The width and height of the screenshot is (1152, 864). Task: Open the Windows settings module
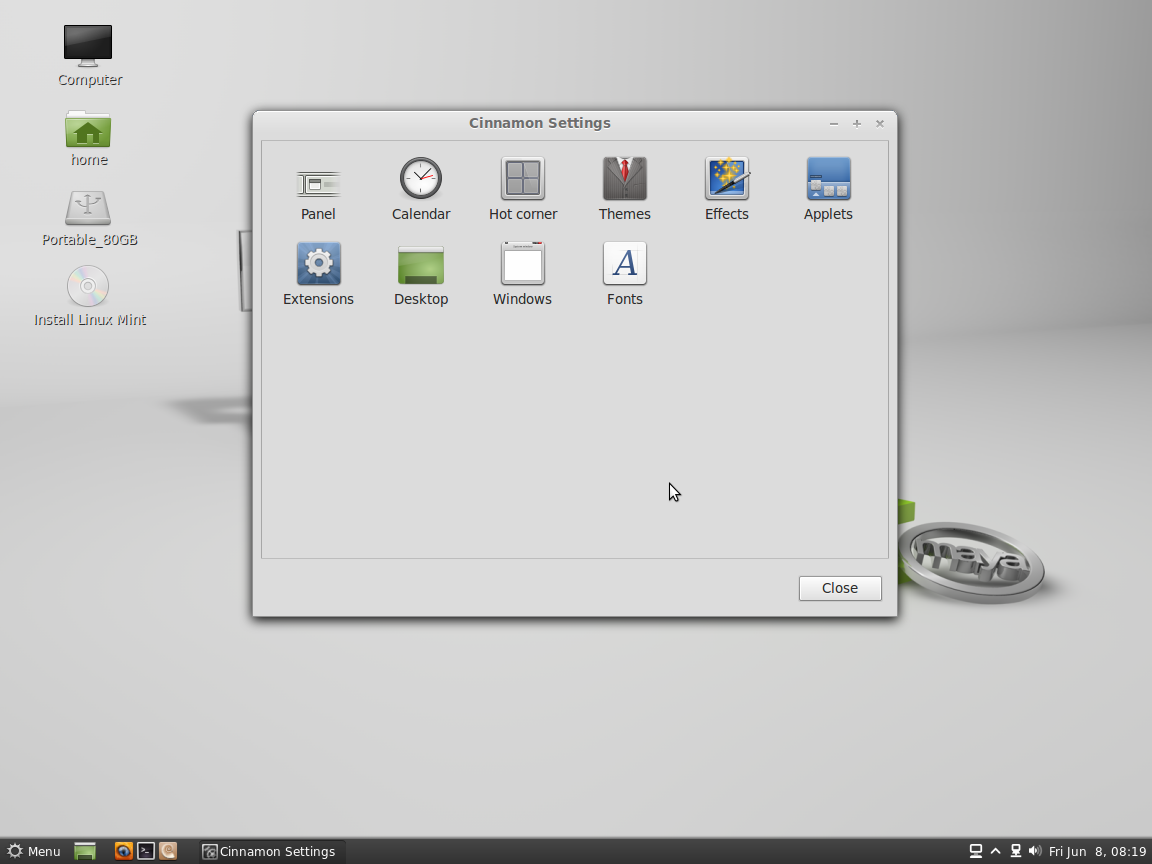(522, 274)
